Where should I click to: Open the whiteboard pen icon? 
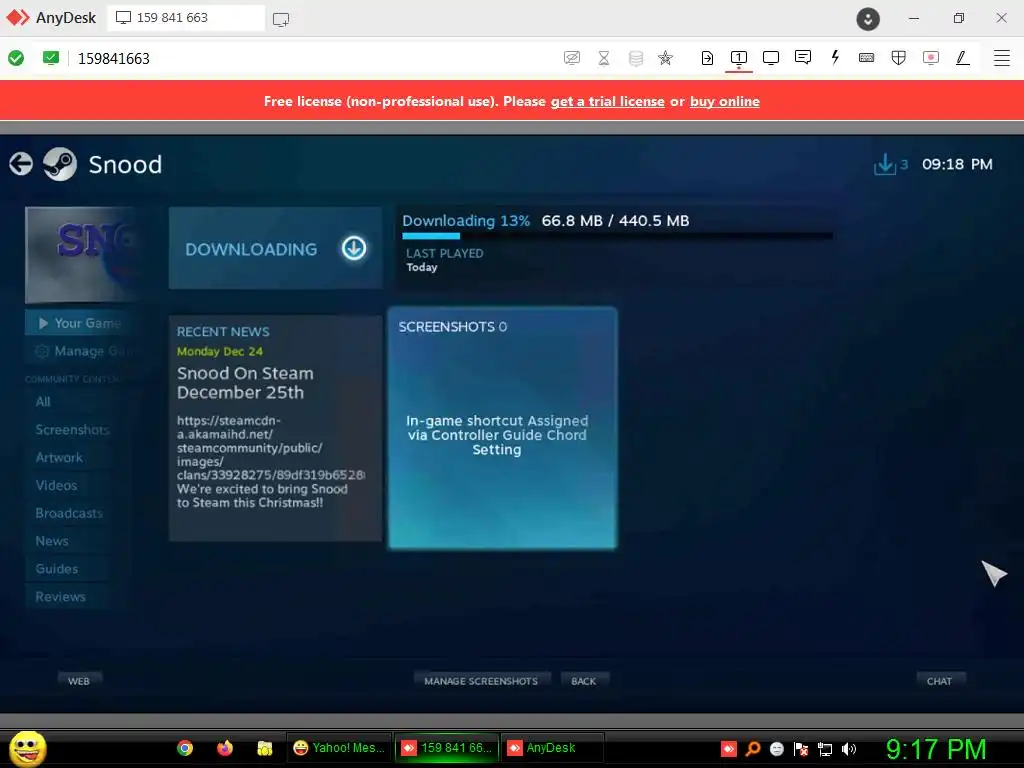click(963, 58)
